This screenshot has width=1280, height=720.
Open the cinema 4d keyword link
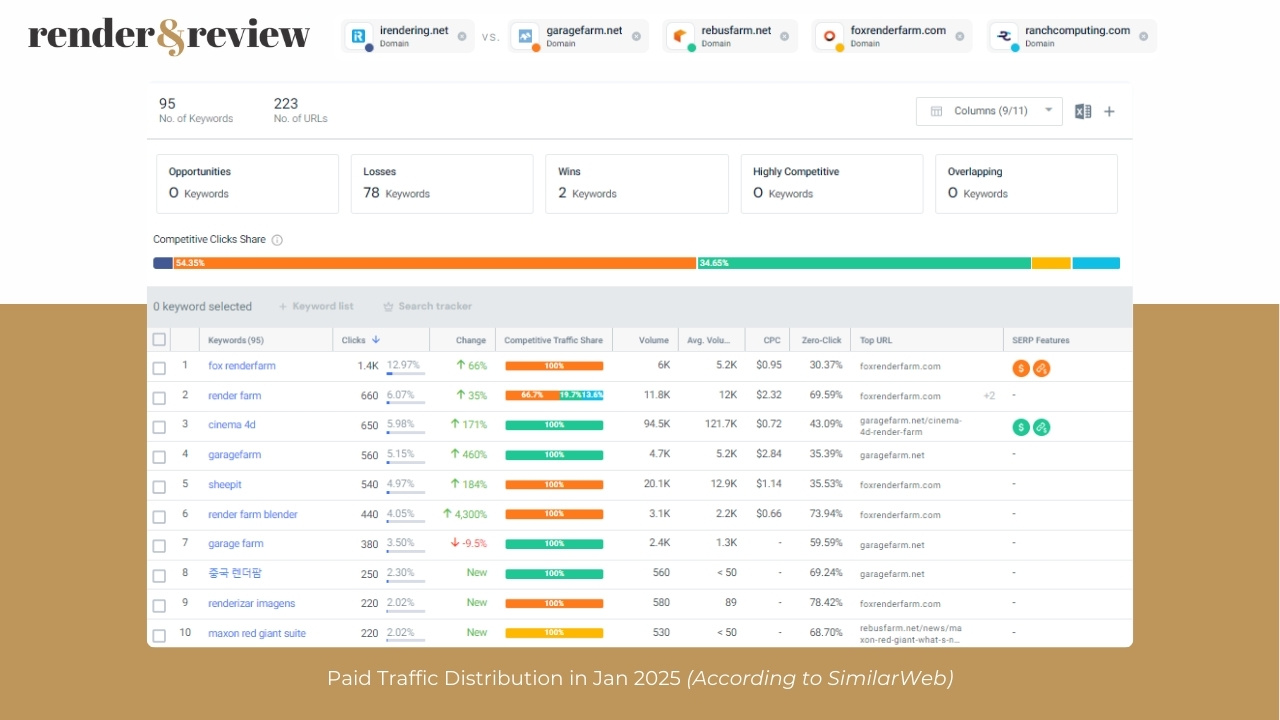click(232, 425)
